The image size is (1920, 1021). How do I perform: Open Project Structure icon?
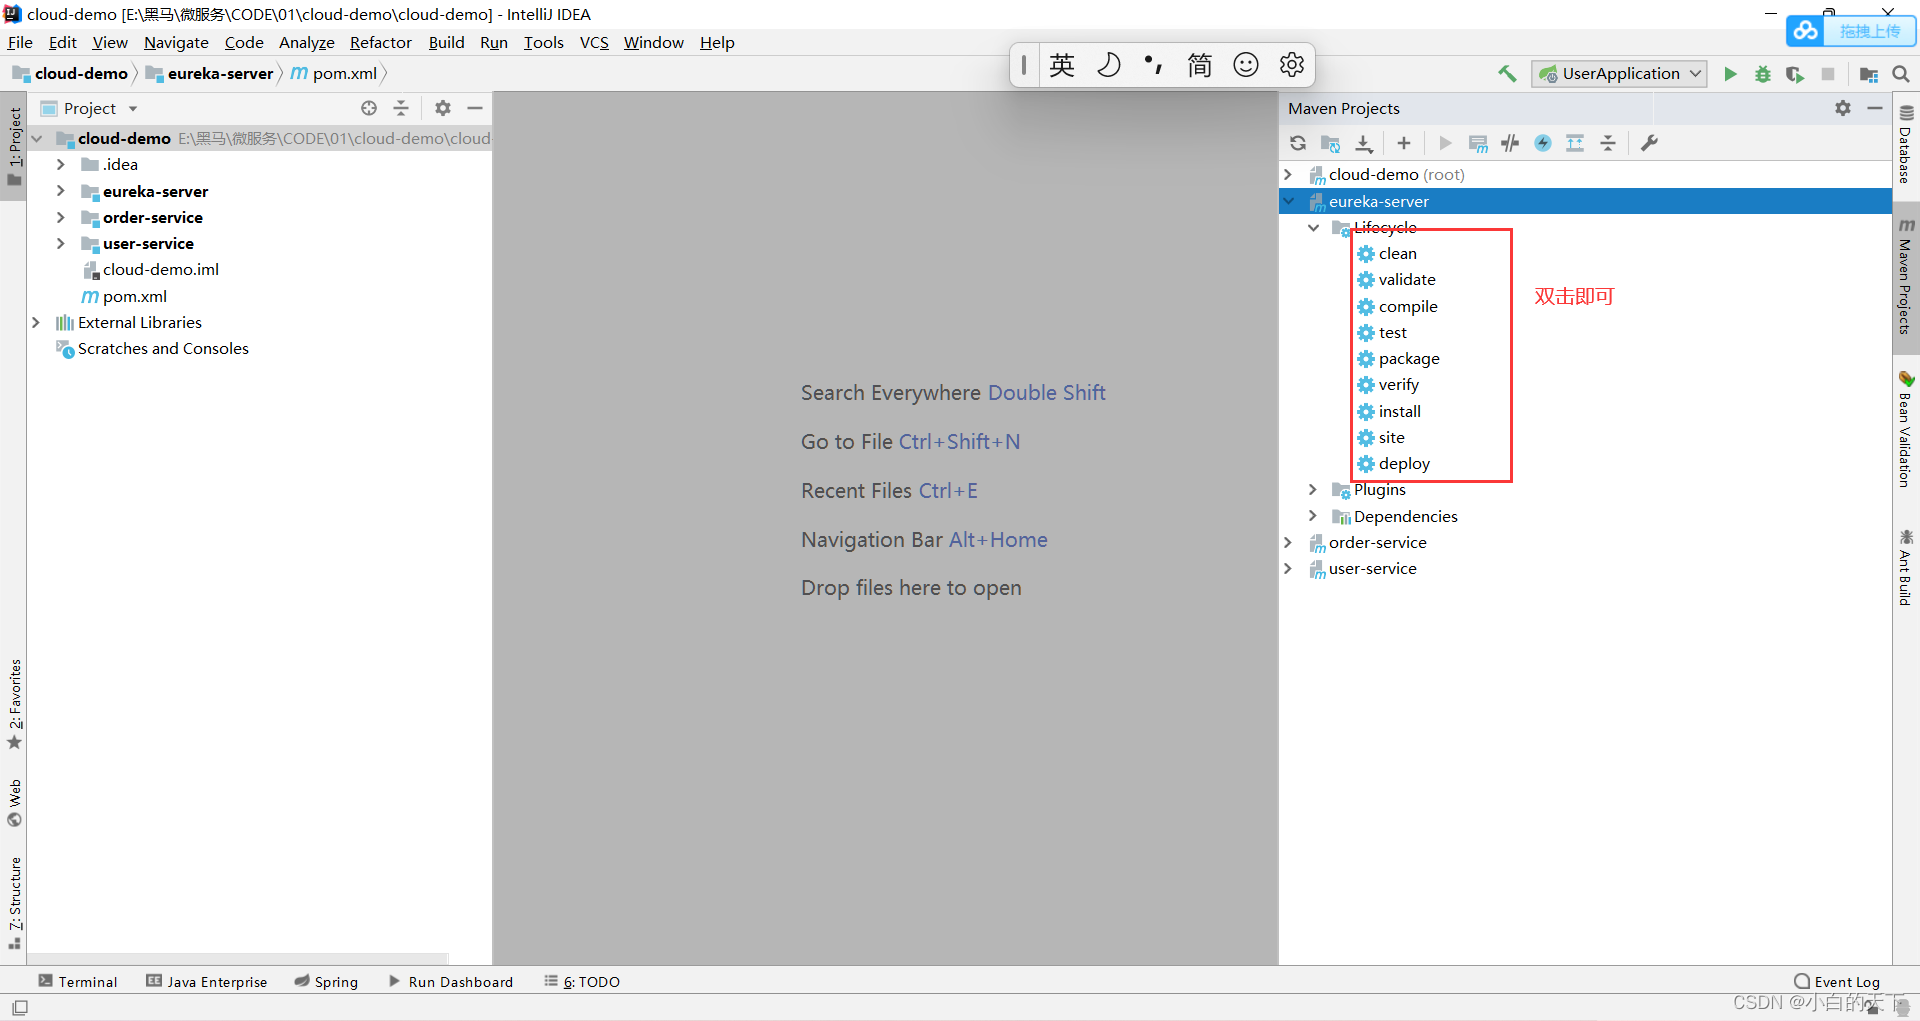pyautogui.click(x=1868, y=73)
